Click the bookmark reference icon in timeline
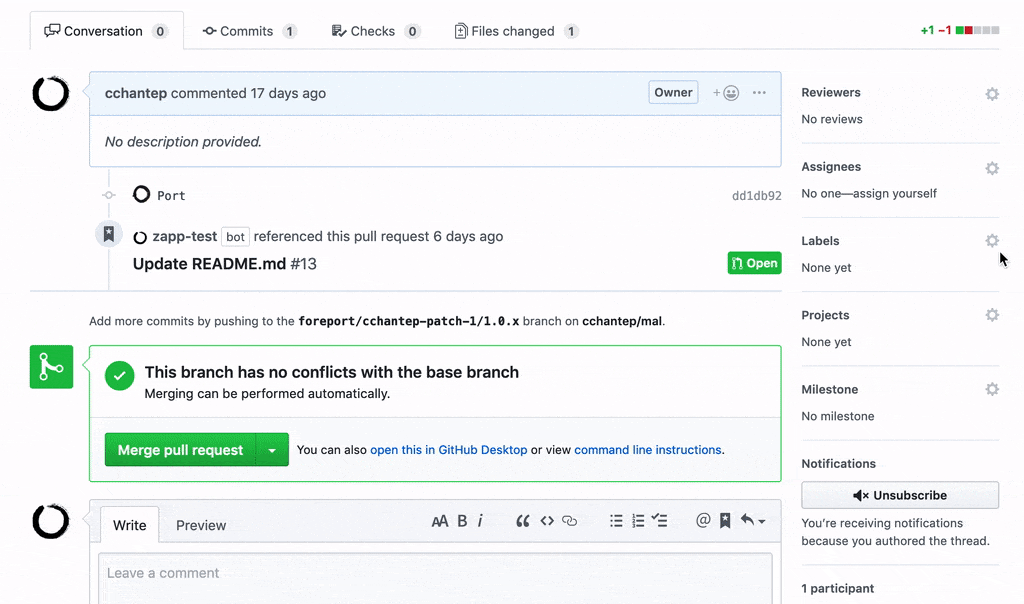Viewport: 1024px width, 604px height. tap(109, 234)
